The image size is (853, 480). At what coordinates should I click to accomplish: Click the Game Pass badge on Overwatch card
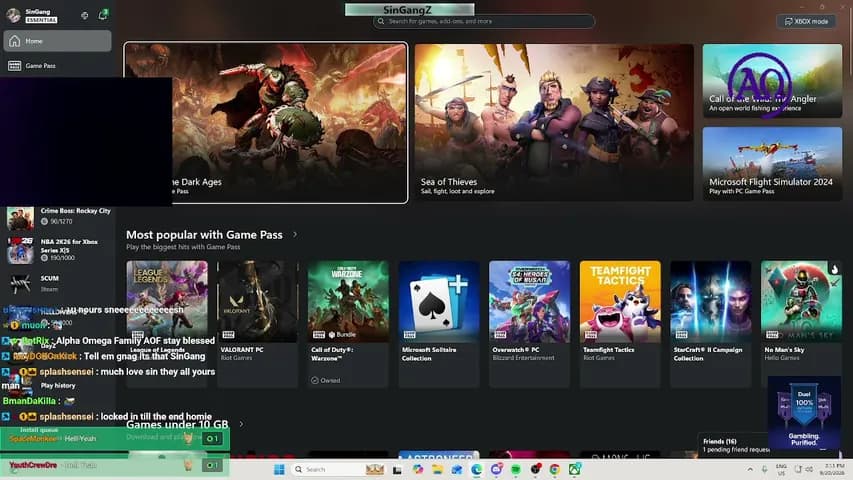[500, 334]
